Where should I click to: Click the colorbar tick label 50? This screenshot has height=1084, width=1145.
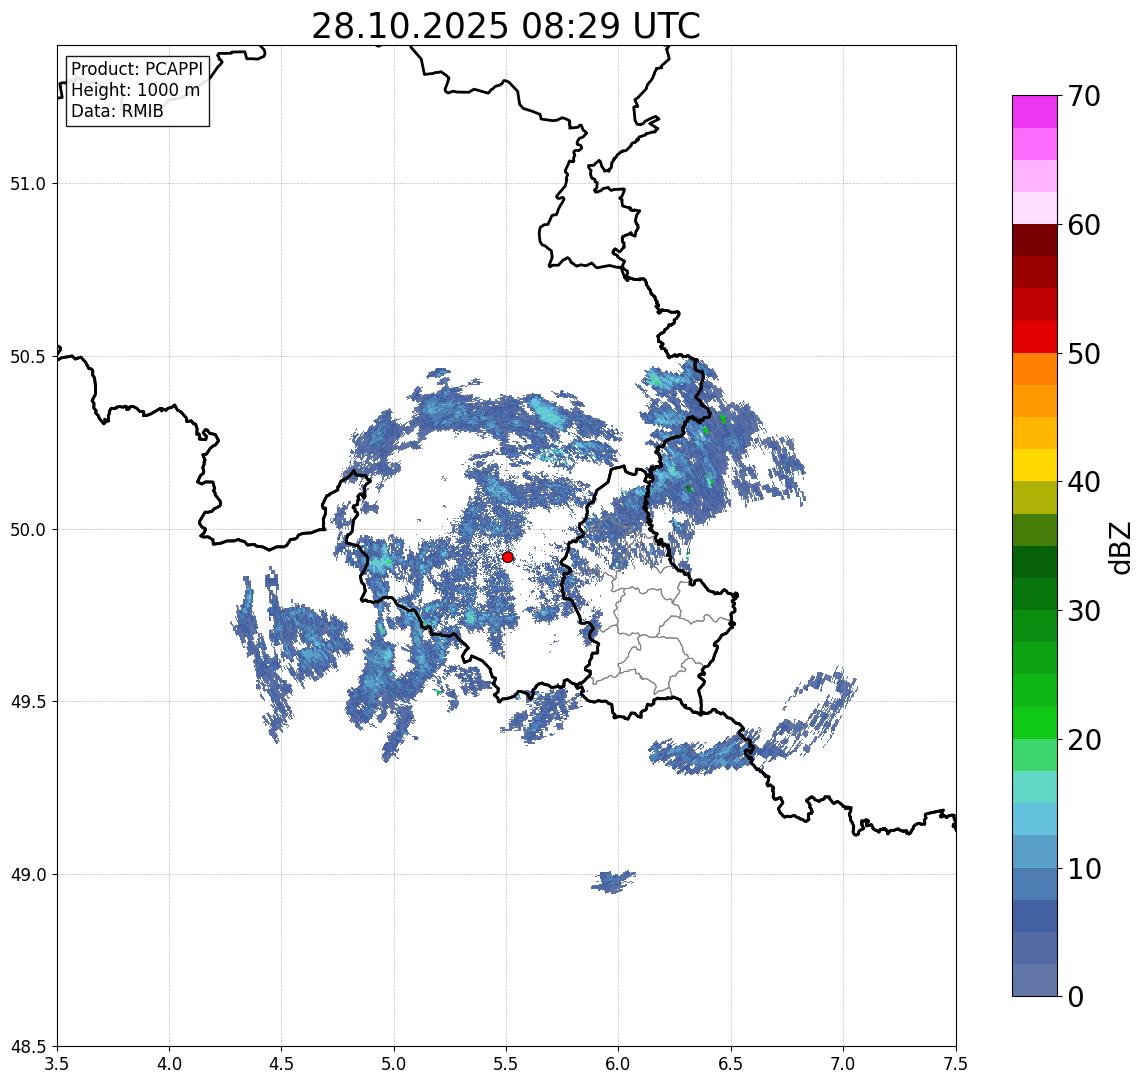(x=1084, y=354)
